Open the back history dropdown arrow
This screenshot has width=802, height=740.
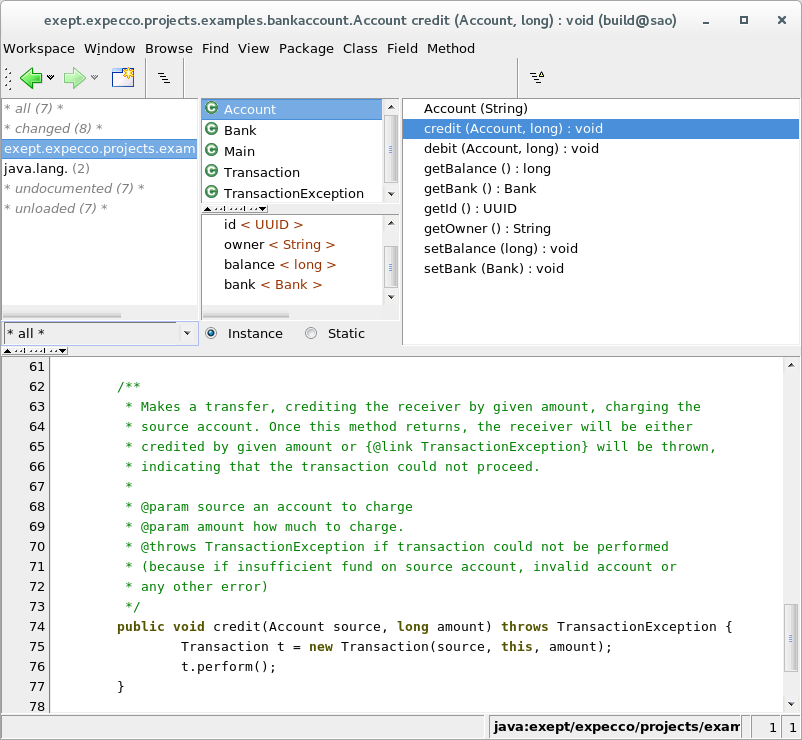(51, 77)
